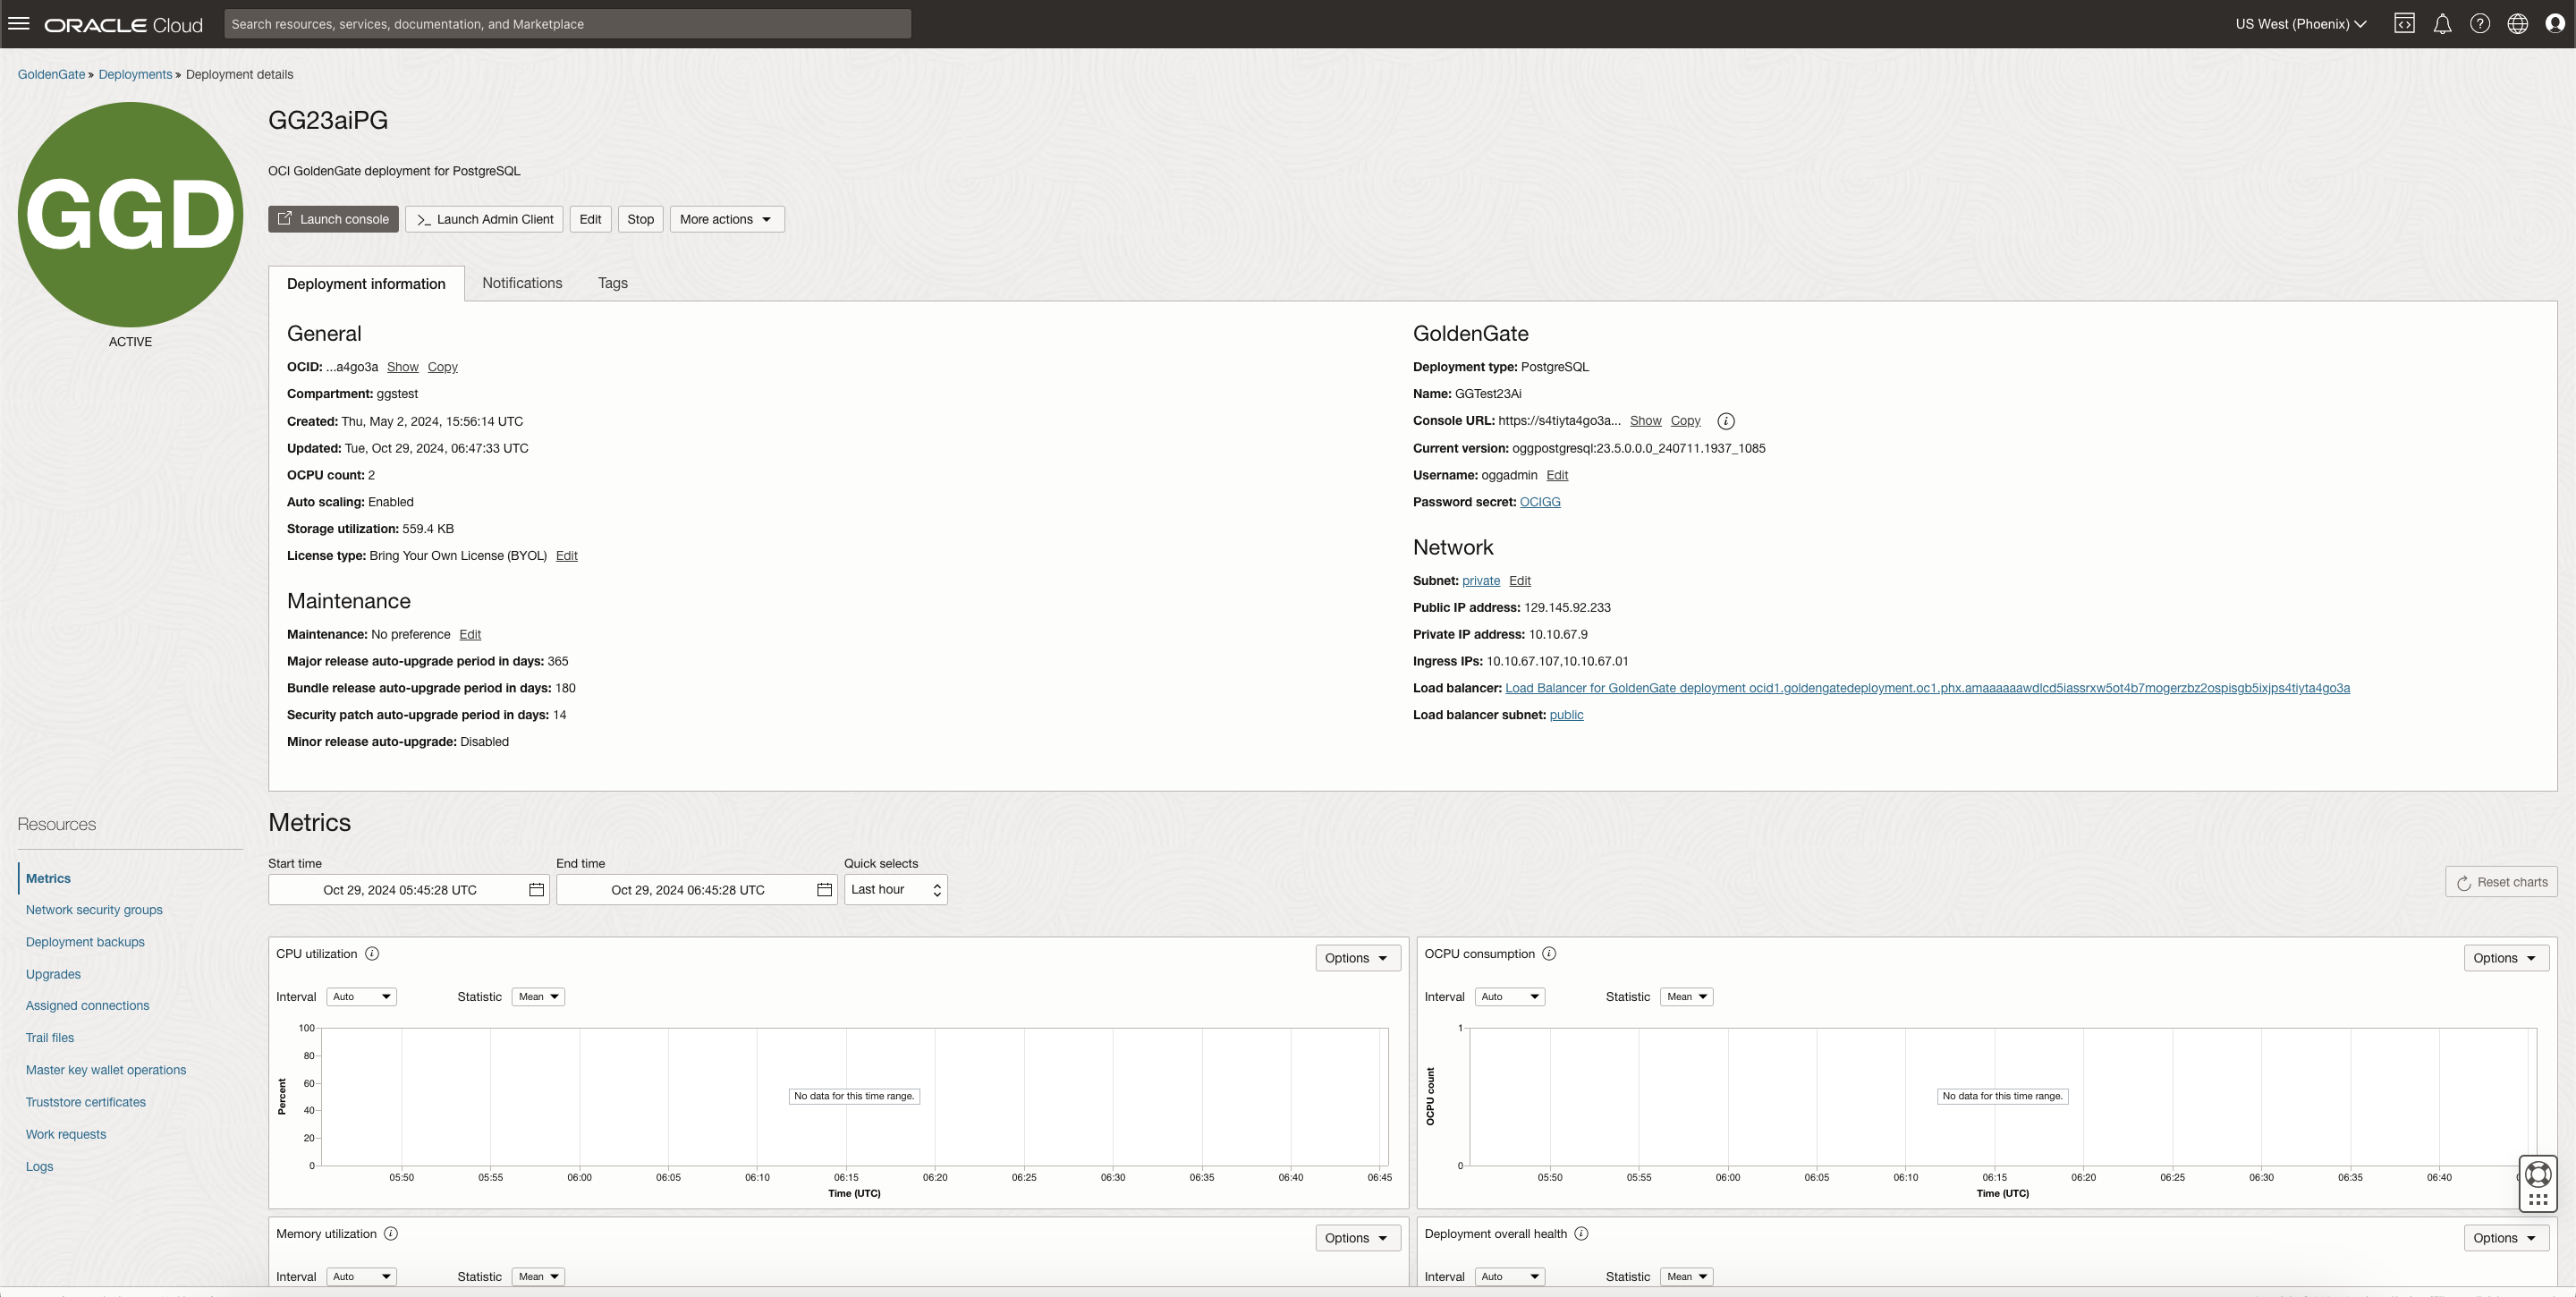Click the Launch console button
This screenshot has height=1297, width=2576.
[333, 219]
